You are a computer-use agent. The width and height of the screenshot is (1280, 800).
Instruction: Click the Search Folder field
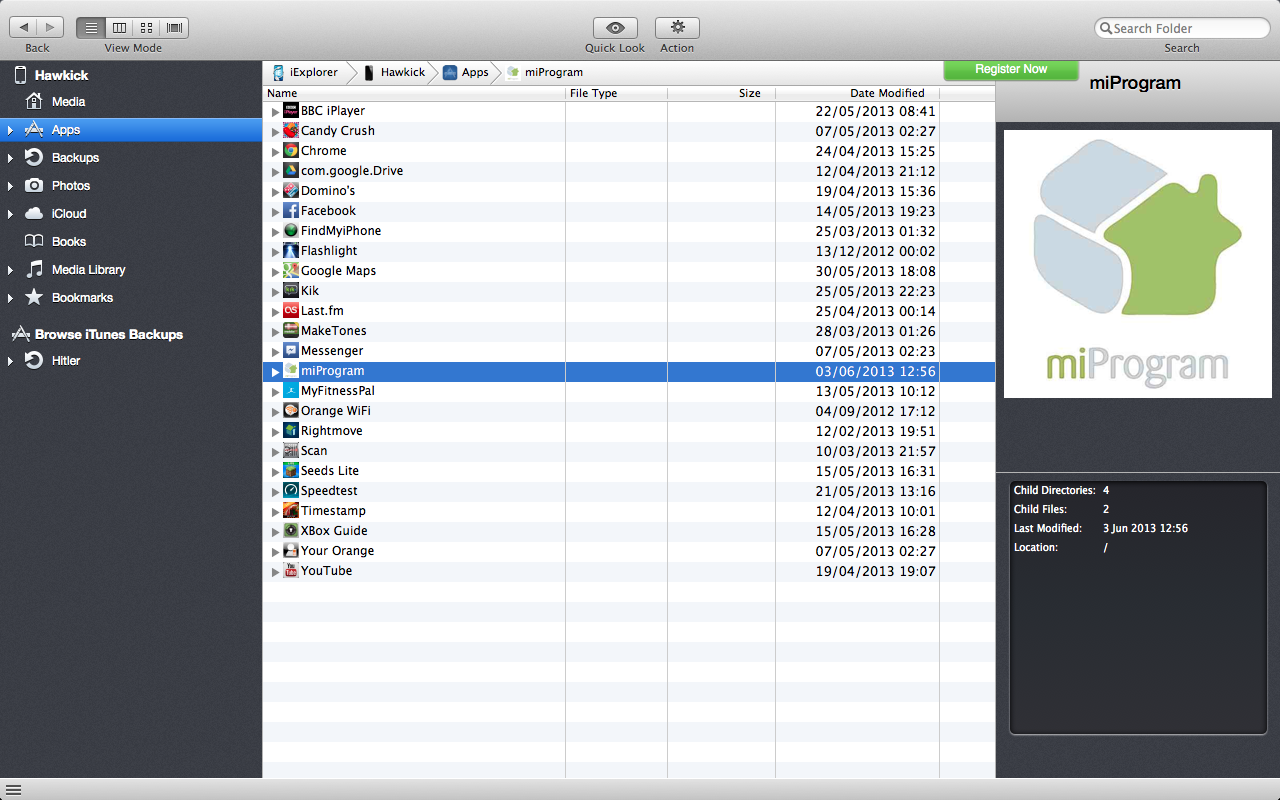click(1182, 28)
